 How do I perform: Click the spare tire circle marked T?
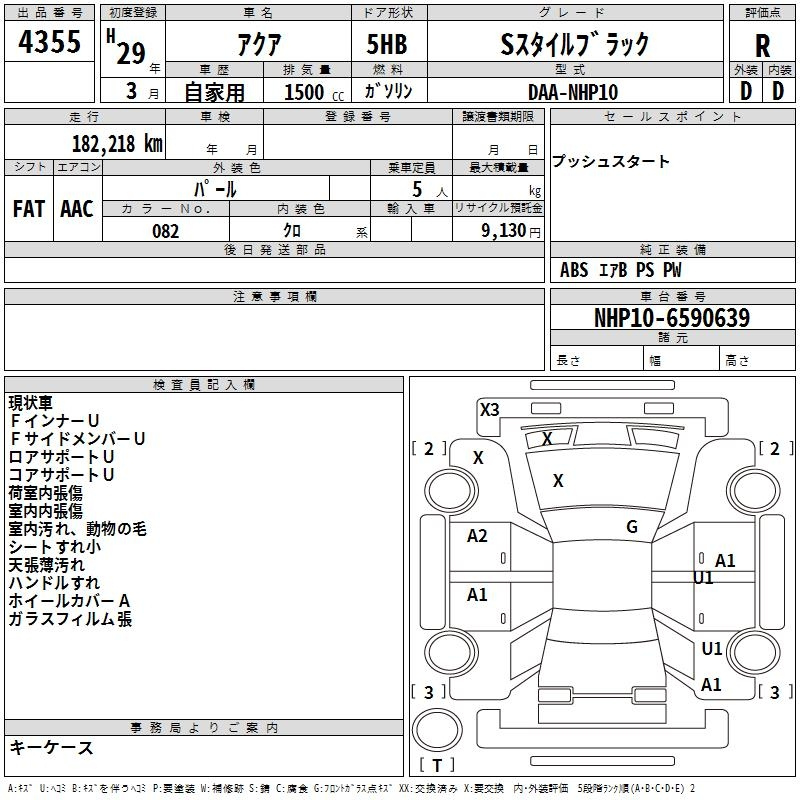pyautogui.click(x=437, y=729)
